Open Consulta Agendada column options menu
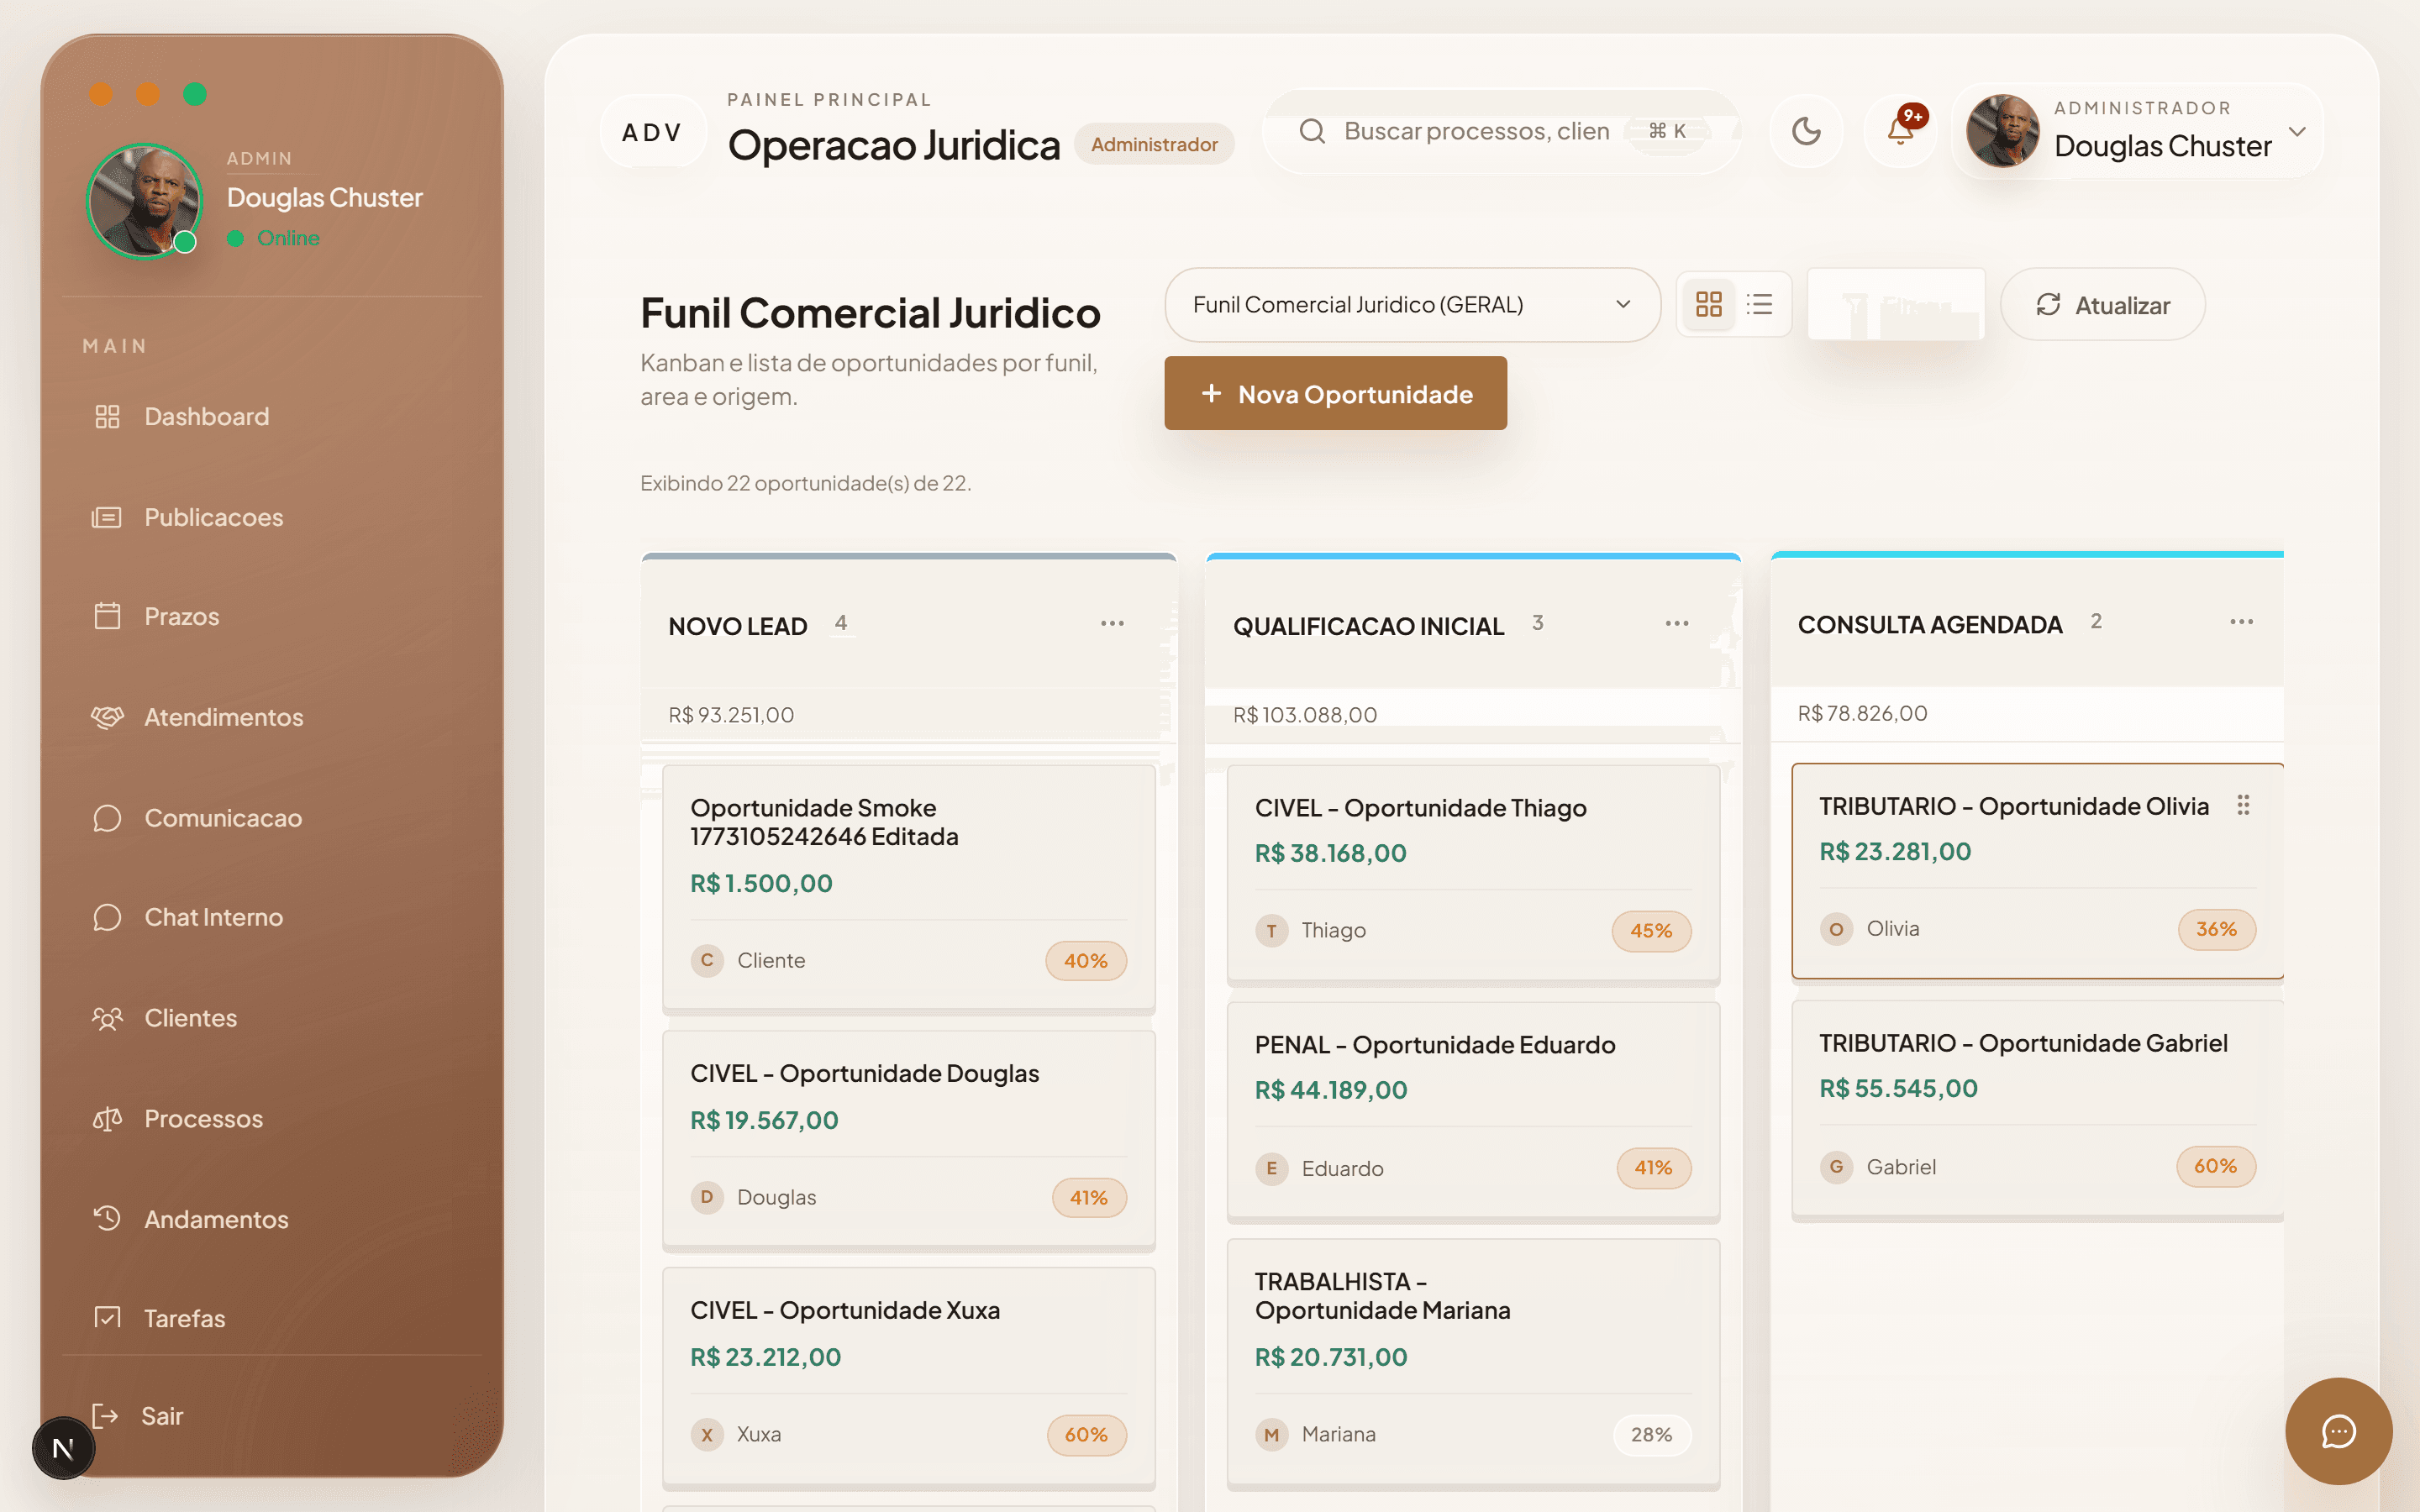 2241,622
